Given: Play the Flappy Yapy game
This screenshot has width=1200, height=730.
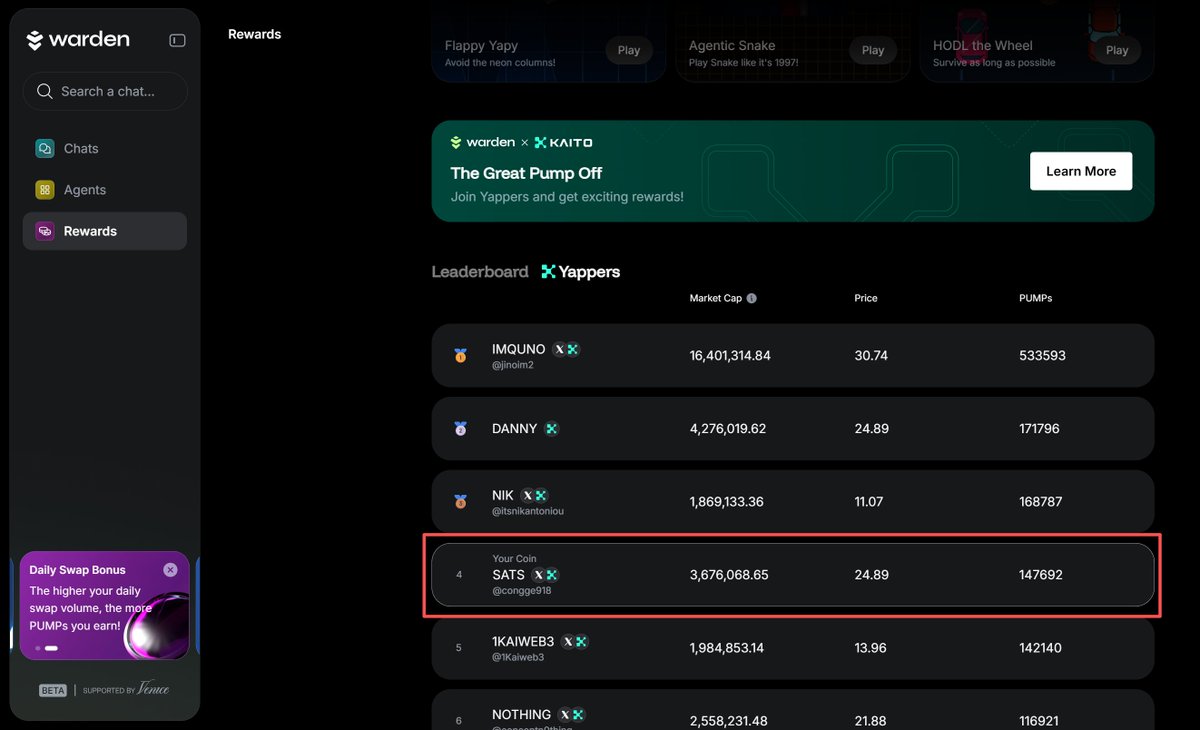Looking at the screenshot, I should [x=629, y=50].
